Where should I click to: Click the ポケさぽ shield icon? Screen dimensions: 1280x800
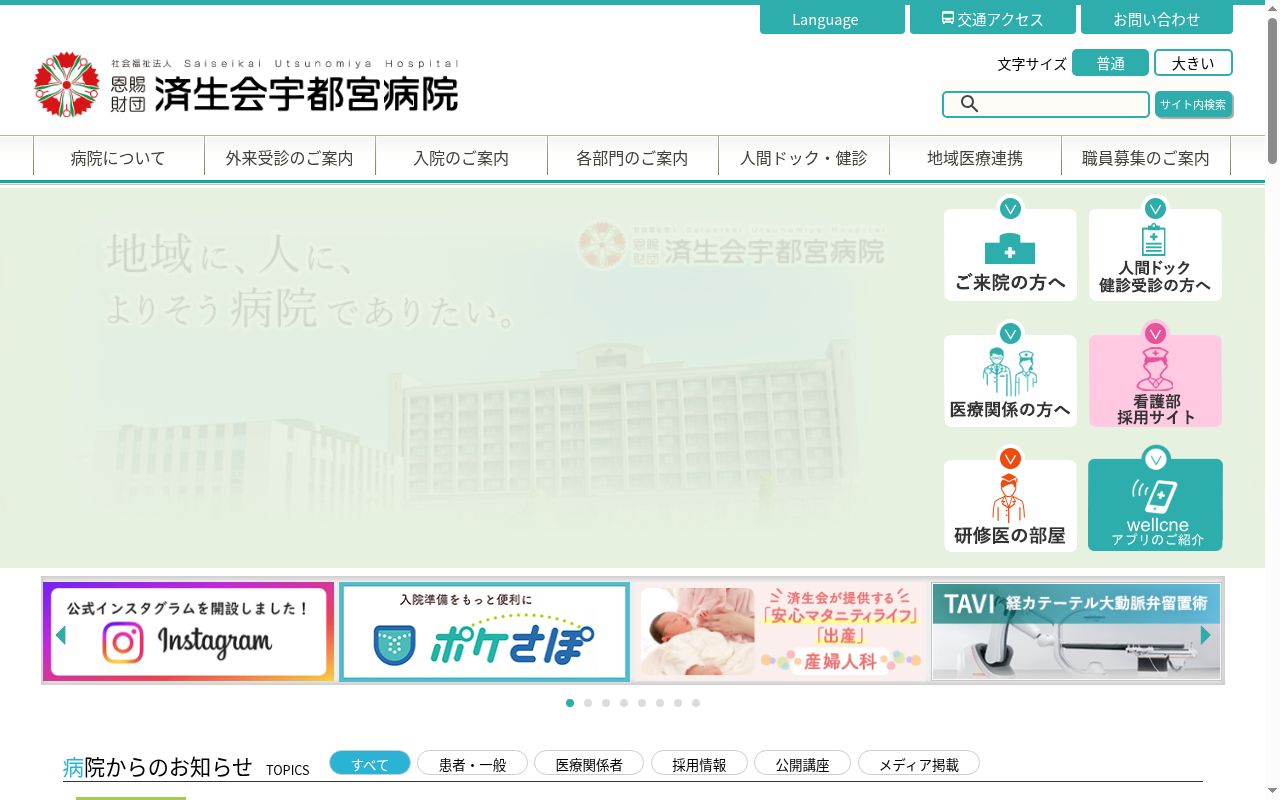tap(394, 645)
